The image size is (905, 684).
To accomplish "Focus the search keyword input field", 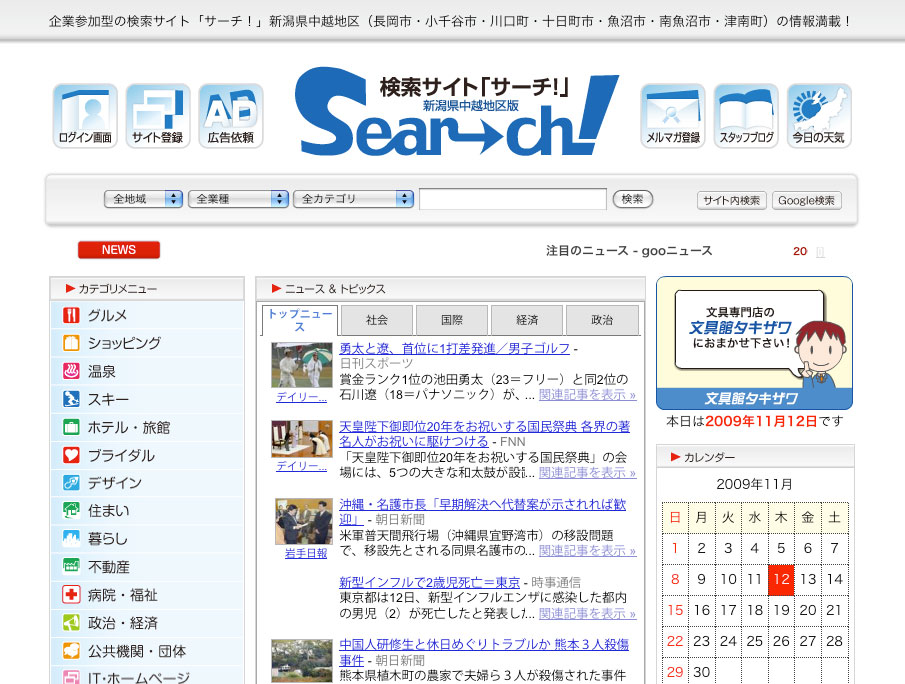I will coord(513,199).
